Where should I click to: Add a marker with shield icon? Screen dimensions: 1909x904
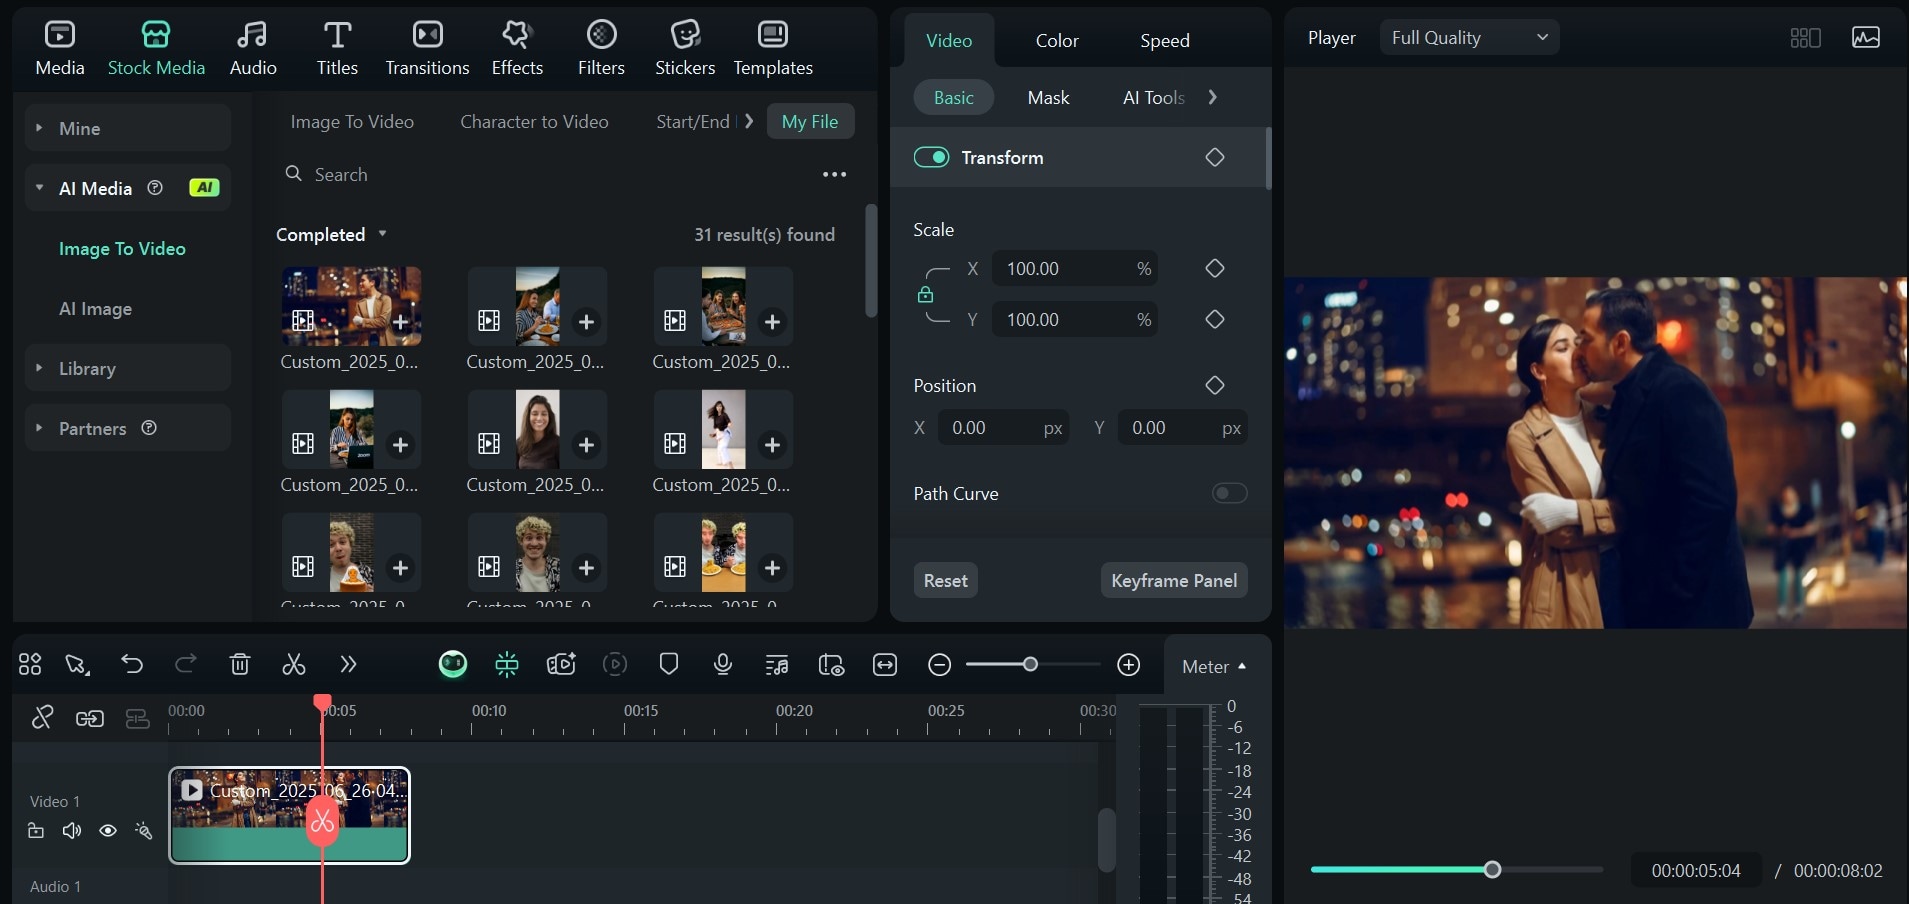coord(669,664)
